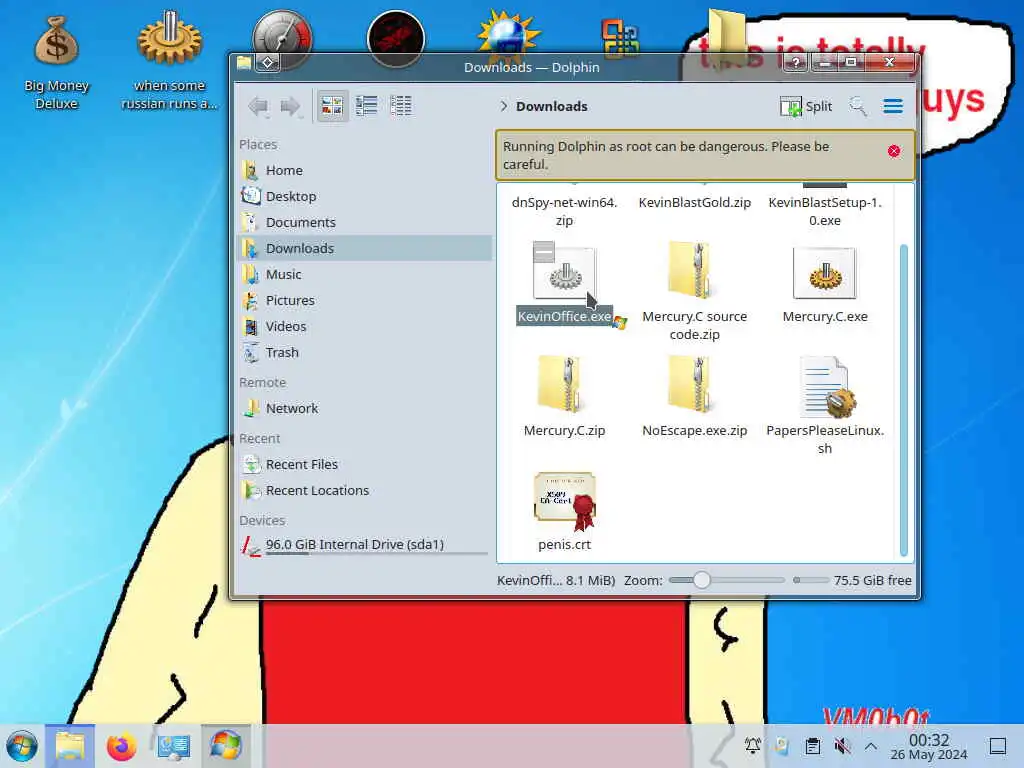Screen dimensions: 1024x768
Task: Open the Start menu orb
Action: coord(22,746)
